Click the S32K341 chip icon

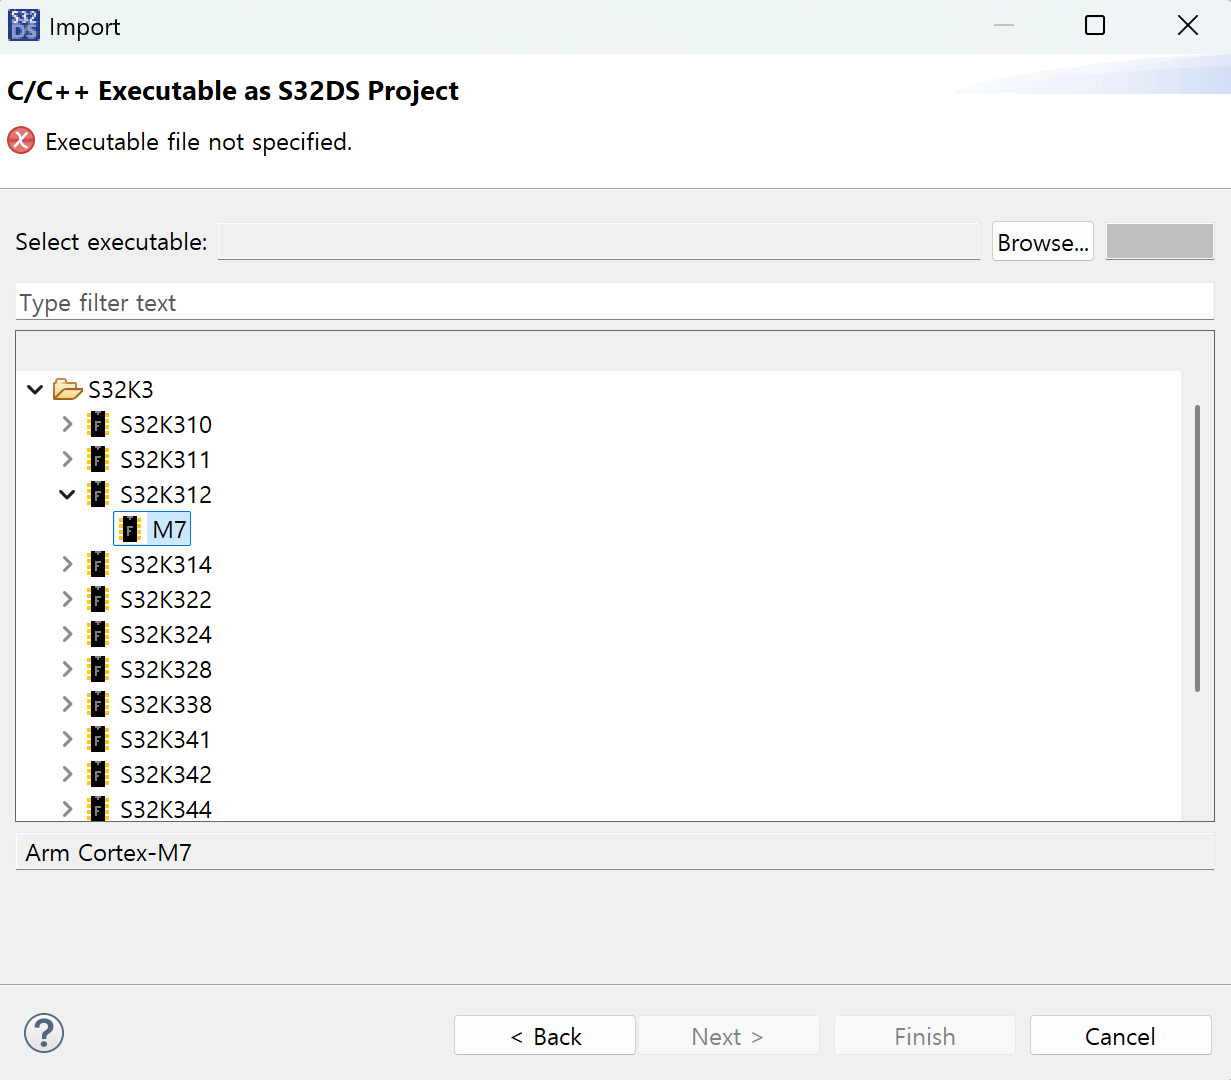click(x=98, y=739)
